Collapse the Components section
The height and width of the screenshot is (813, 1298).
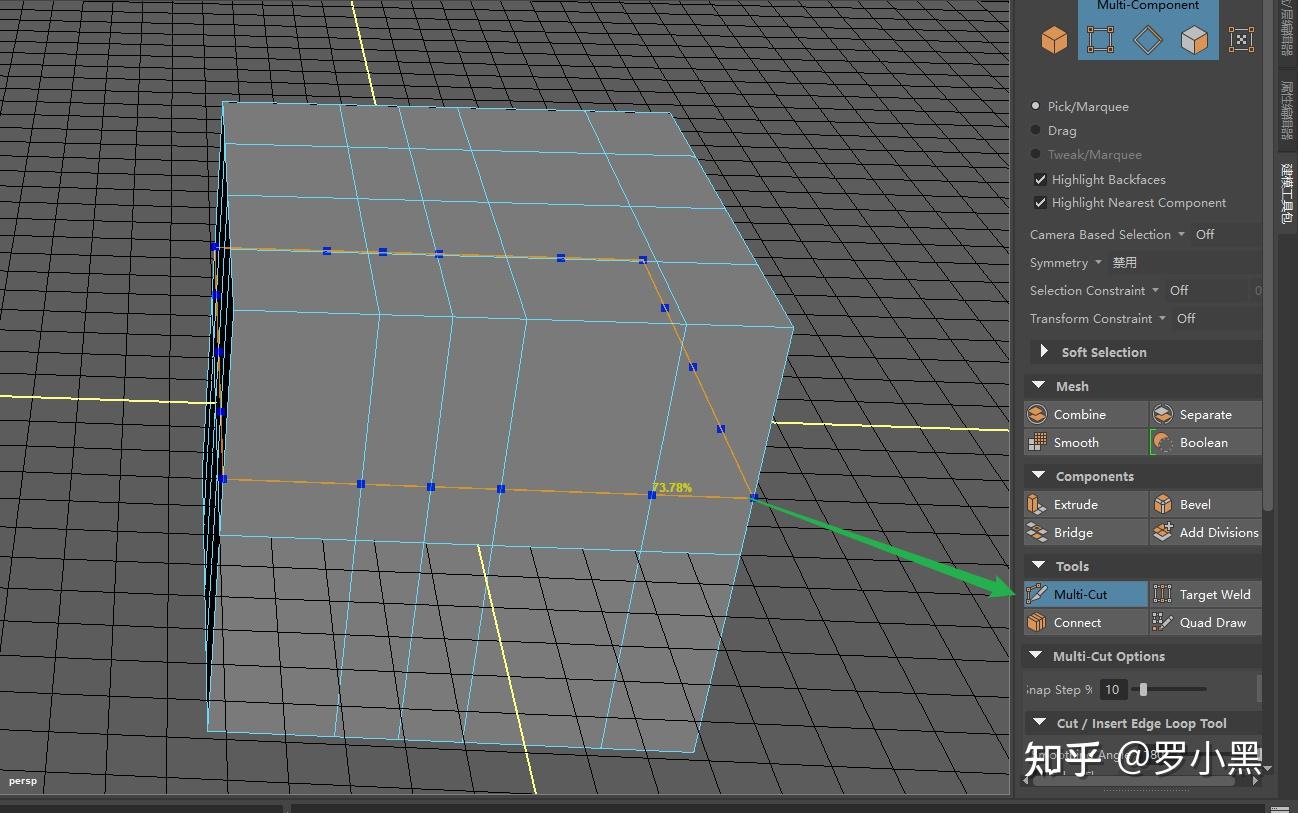click(1038, 476)
